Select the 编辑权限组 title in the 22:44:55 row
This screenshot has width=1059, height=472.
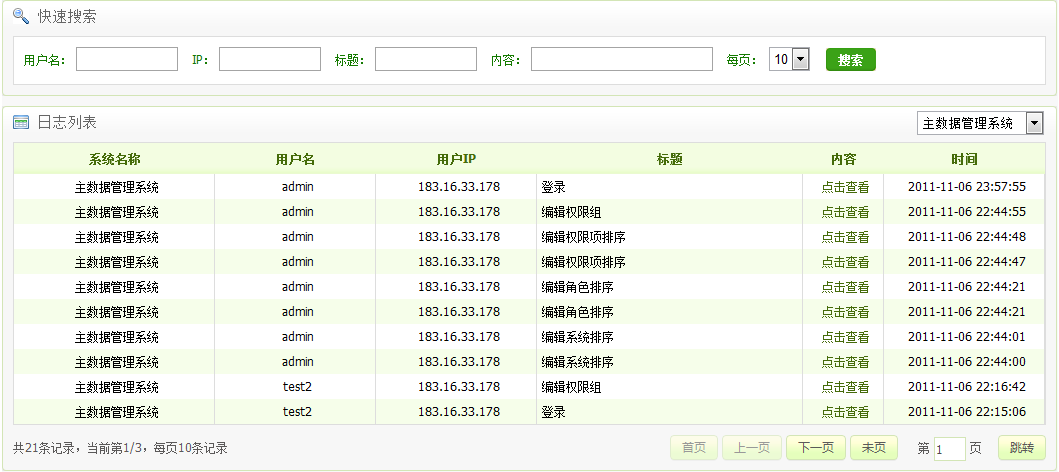[x=571, y=212]
